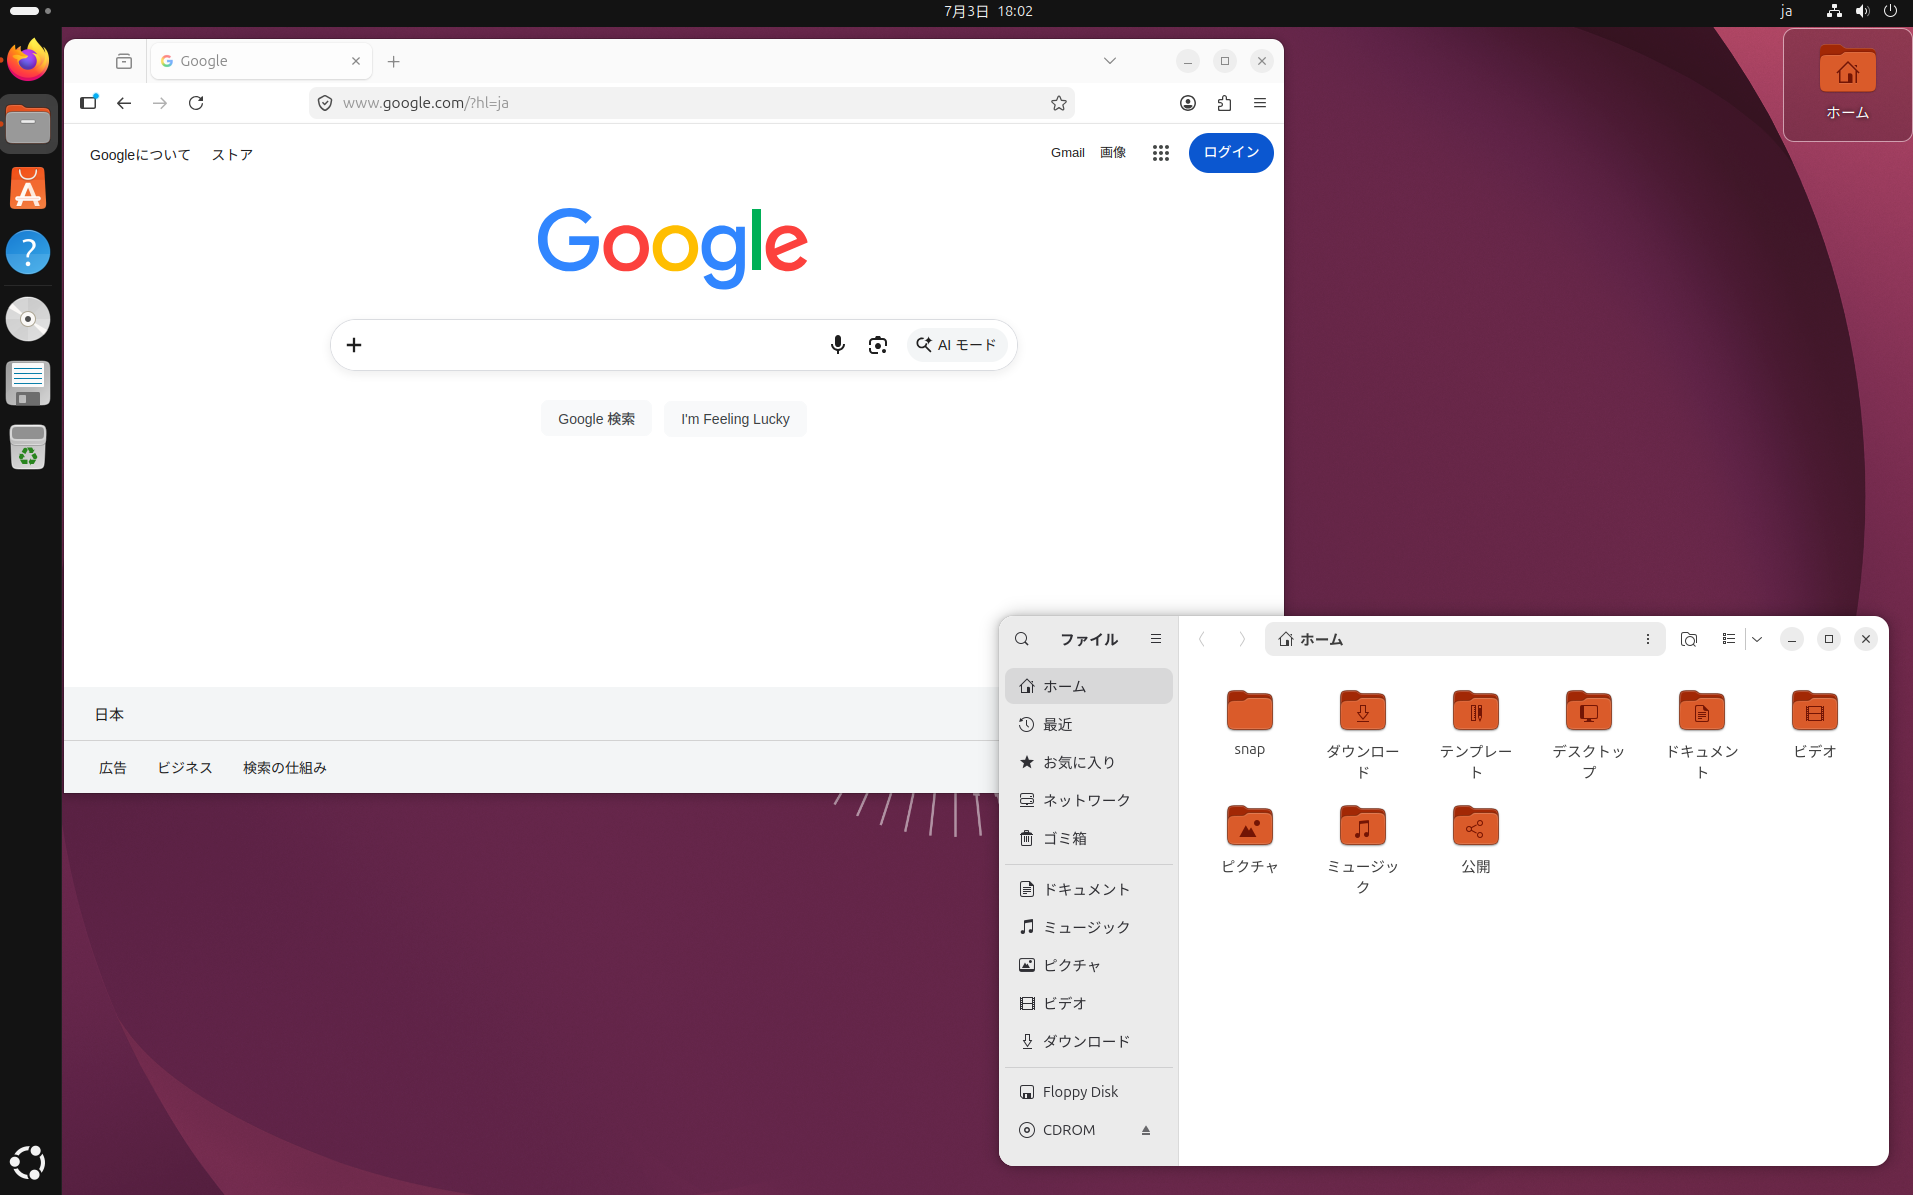This screenshot has width=1913, height=1195.
Task: Close the Google tab
Action: point(356,61)
